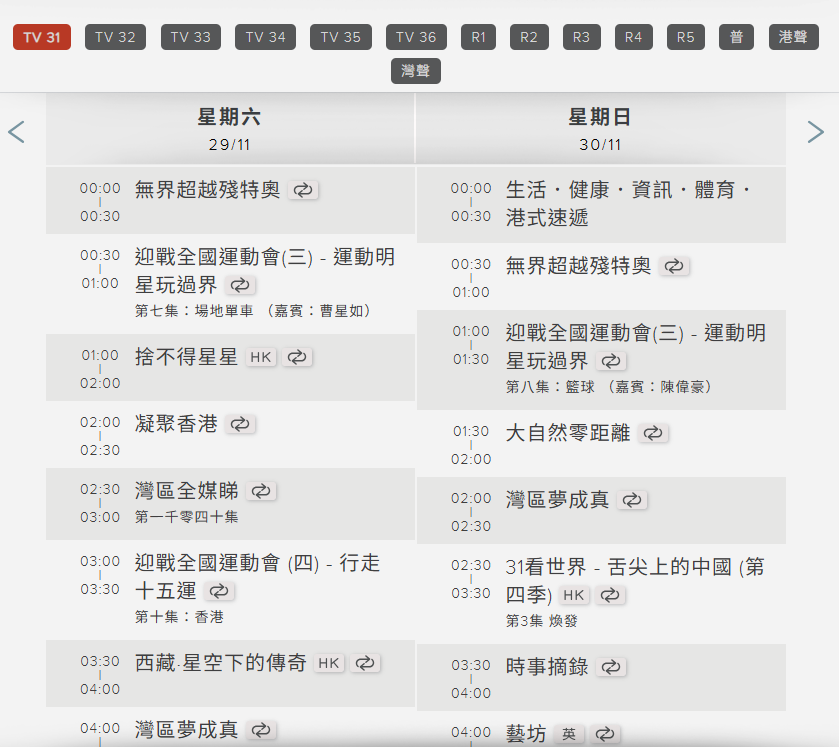Open replay of 灣區全媒睇

tap(262, 490)
